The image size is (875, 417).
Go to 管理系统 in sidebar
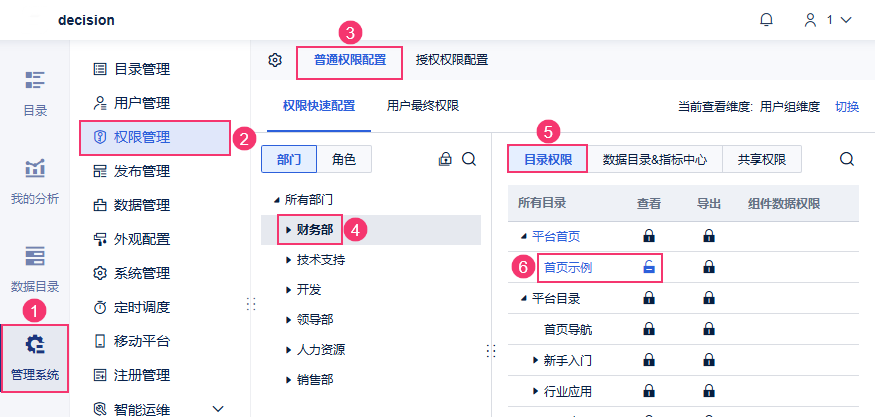click(35, 358)
